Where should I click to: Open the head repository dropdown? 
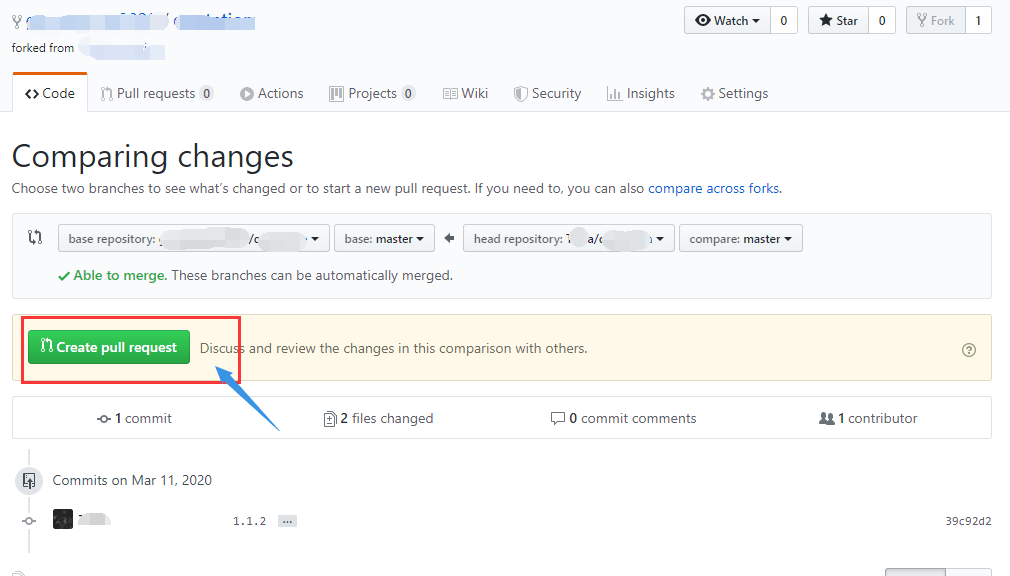point(568,239)
